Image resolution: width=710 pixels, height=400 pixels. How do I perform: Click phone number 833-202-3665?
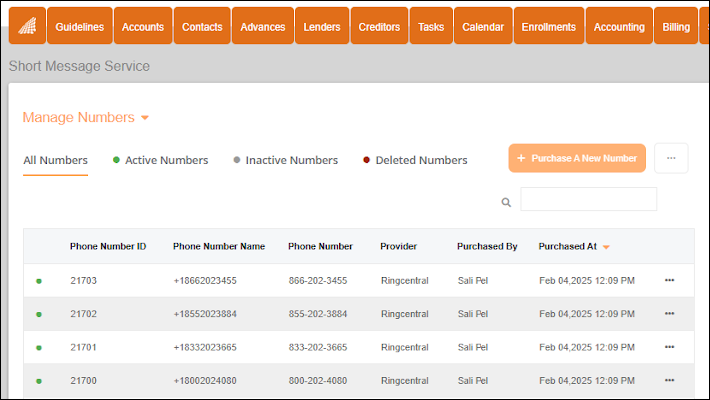318,347
